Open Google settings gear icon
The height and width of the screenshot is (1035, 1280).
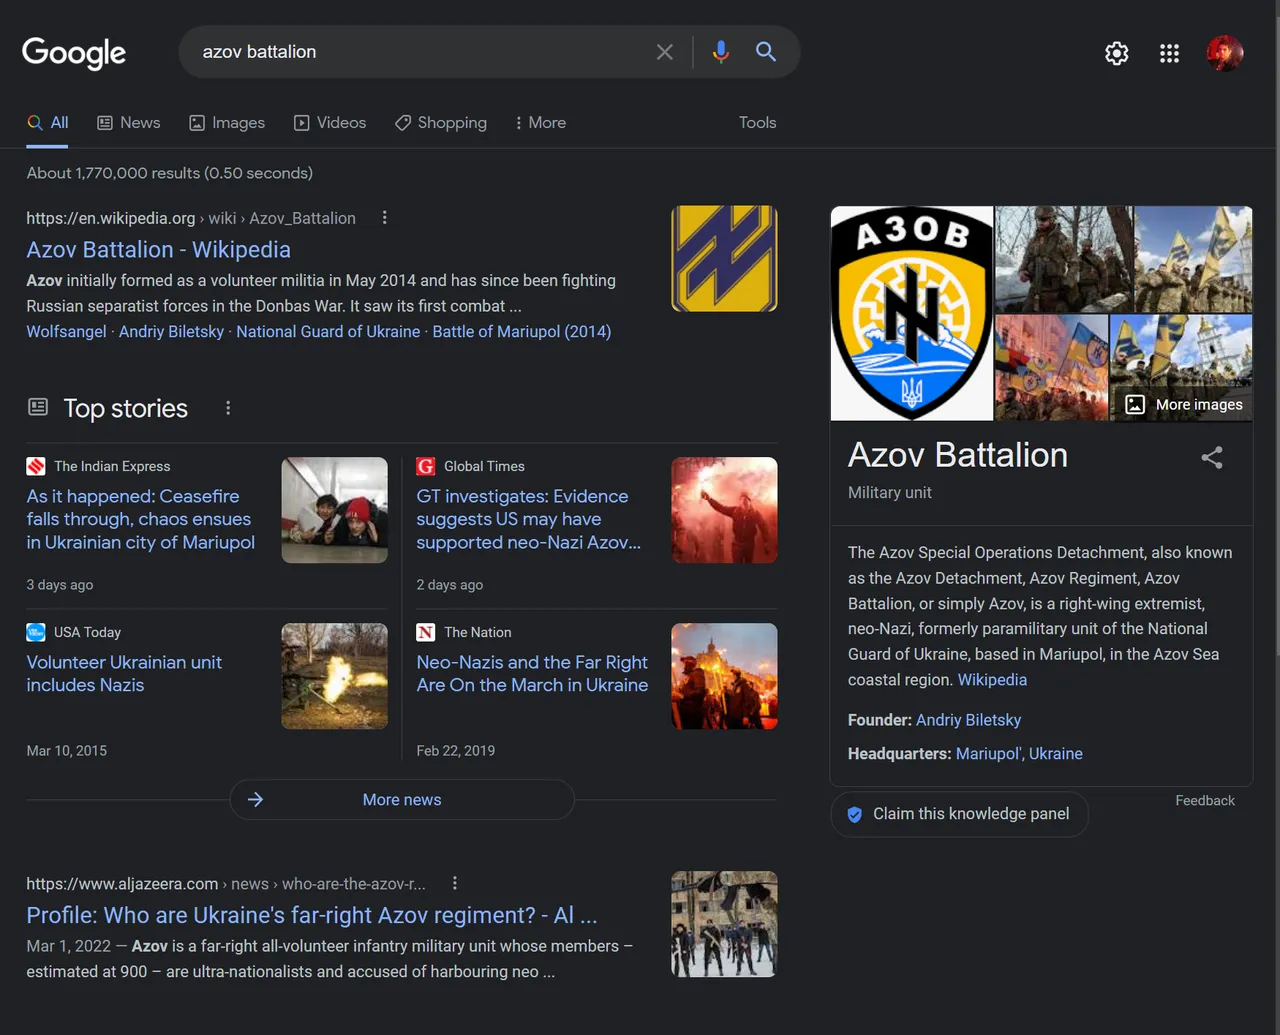pos(1117,53)
